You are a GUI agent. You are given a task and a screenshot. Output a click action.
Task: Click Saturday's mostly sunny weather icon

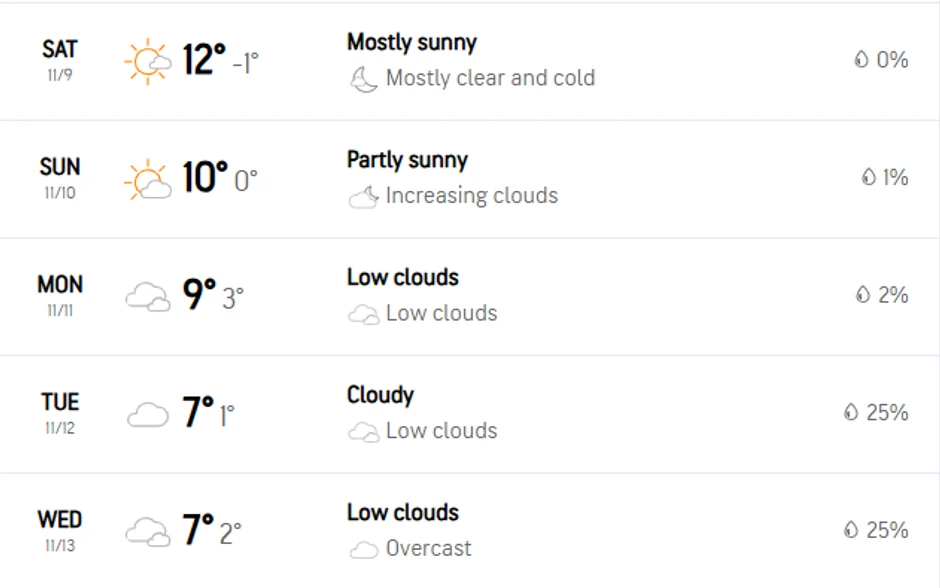point(147,61)
